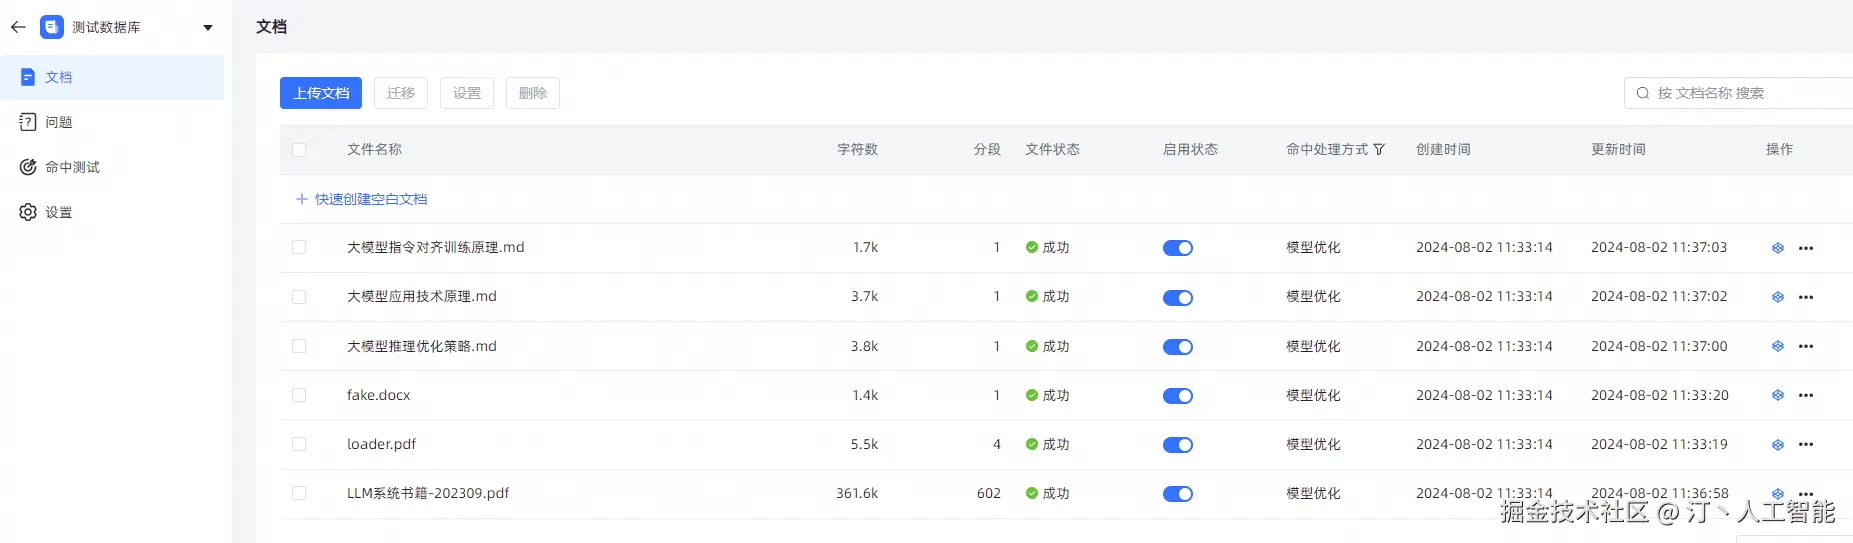The height and width of the screenshot is (543, 1853).
Task: Click the 测试数据库 knowledge base icon
Action: (x=52, y=27)
